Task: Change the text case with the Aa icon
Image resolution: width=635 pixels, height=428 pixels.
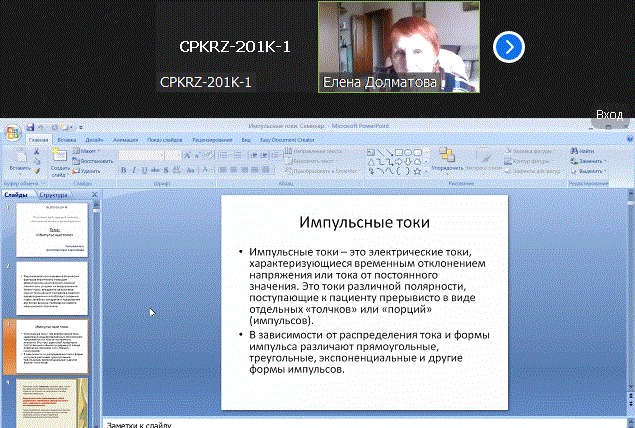Action: (191, 170)
